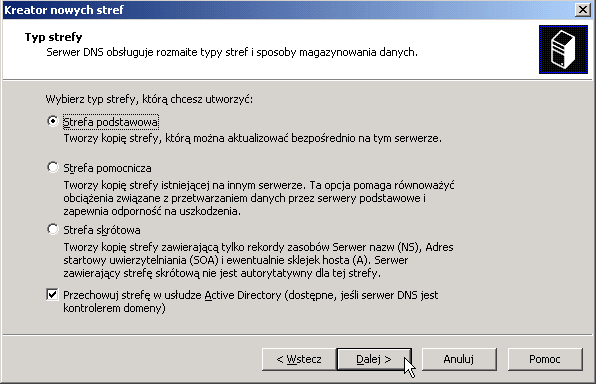
Task: Pick the Strefa skrótowa radio option
Action: pyautogui.click(x=52, y=230)
